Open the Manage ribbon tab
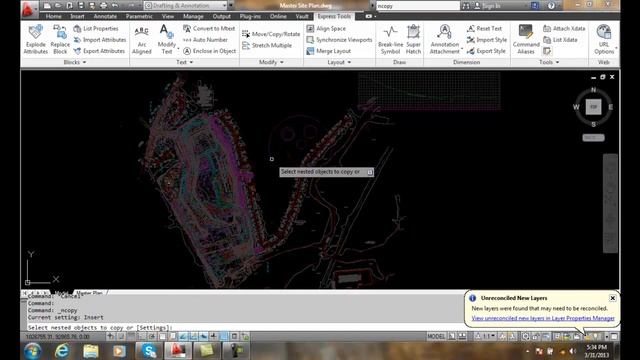The image size is (640, 360). point(193,16)
